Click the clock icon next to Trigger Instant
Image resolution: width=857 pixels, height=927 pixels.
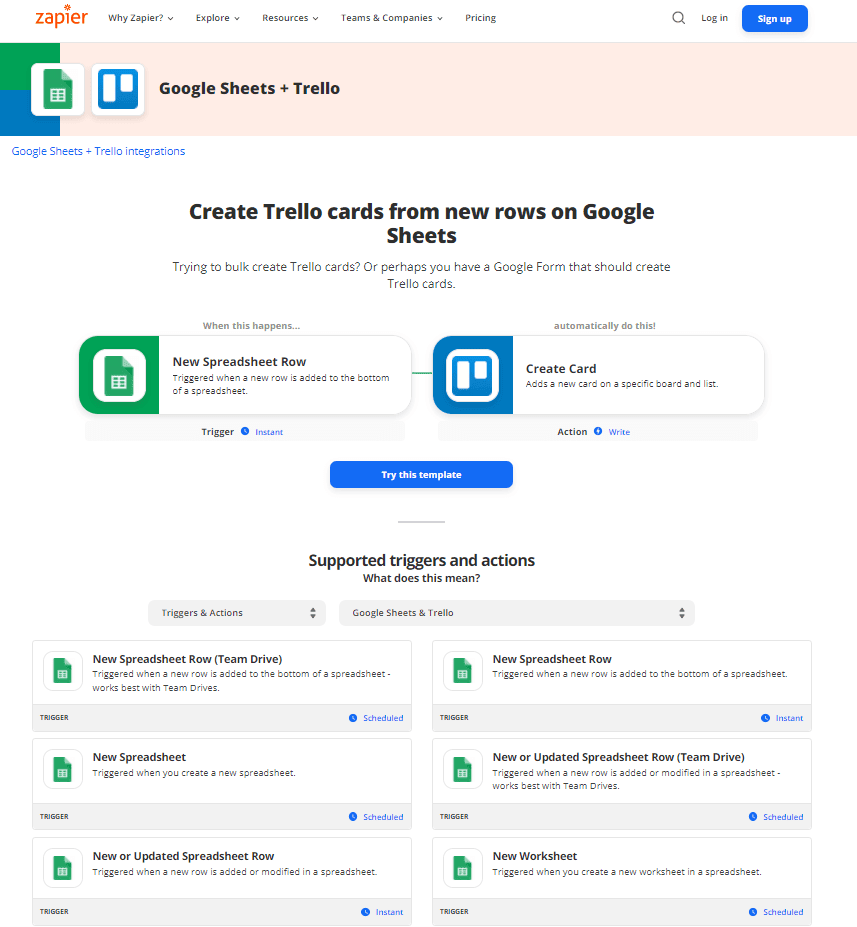245,431
